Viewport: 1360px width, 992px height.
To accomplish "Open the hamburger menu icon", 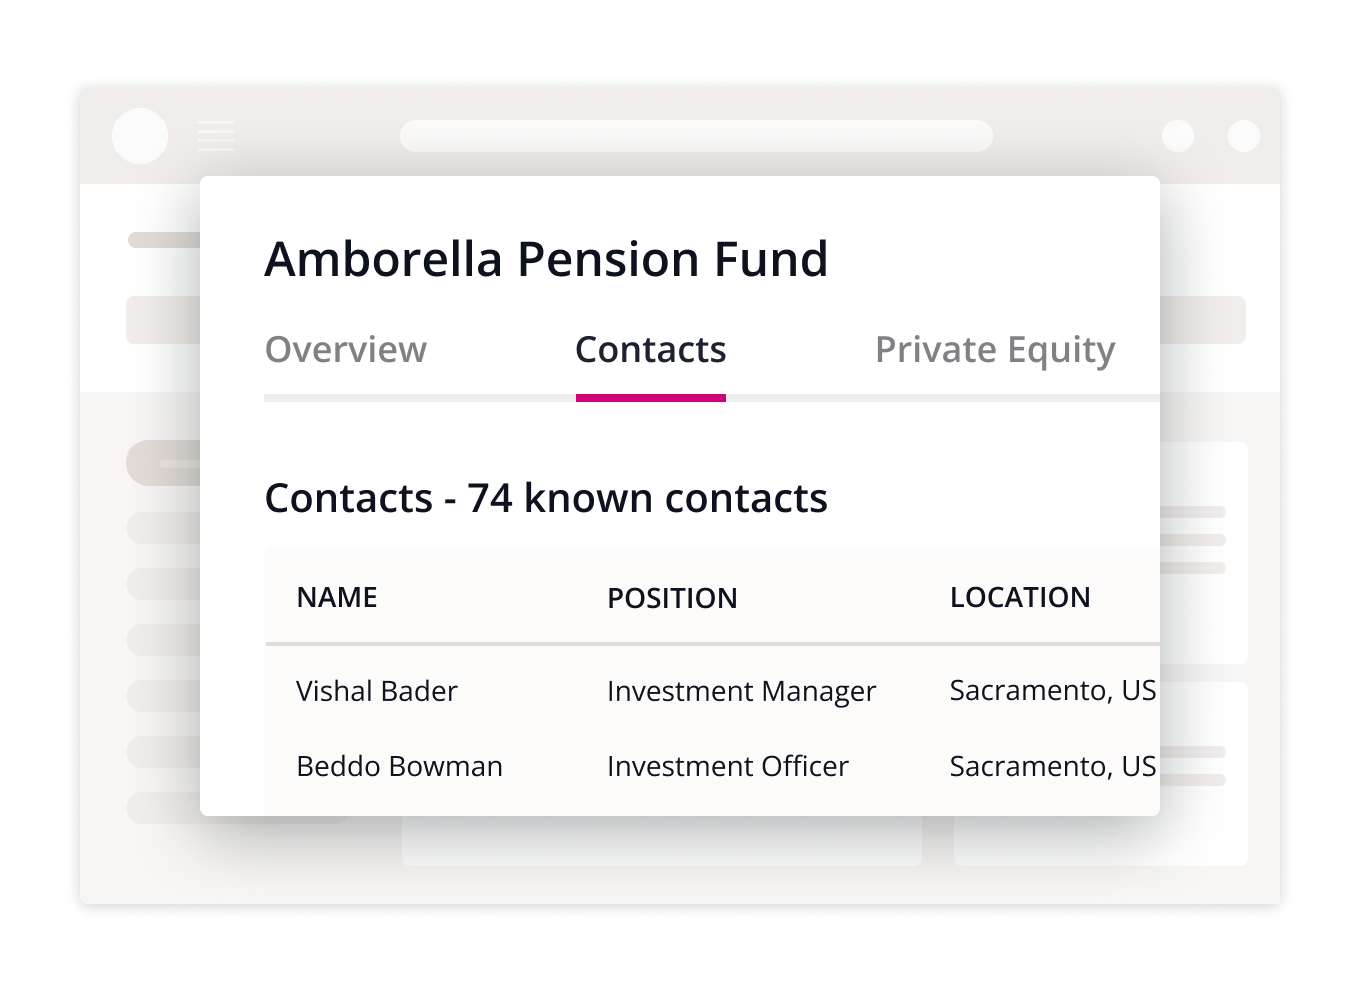I will 216,135.
